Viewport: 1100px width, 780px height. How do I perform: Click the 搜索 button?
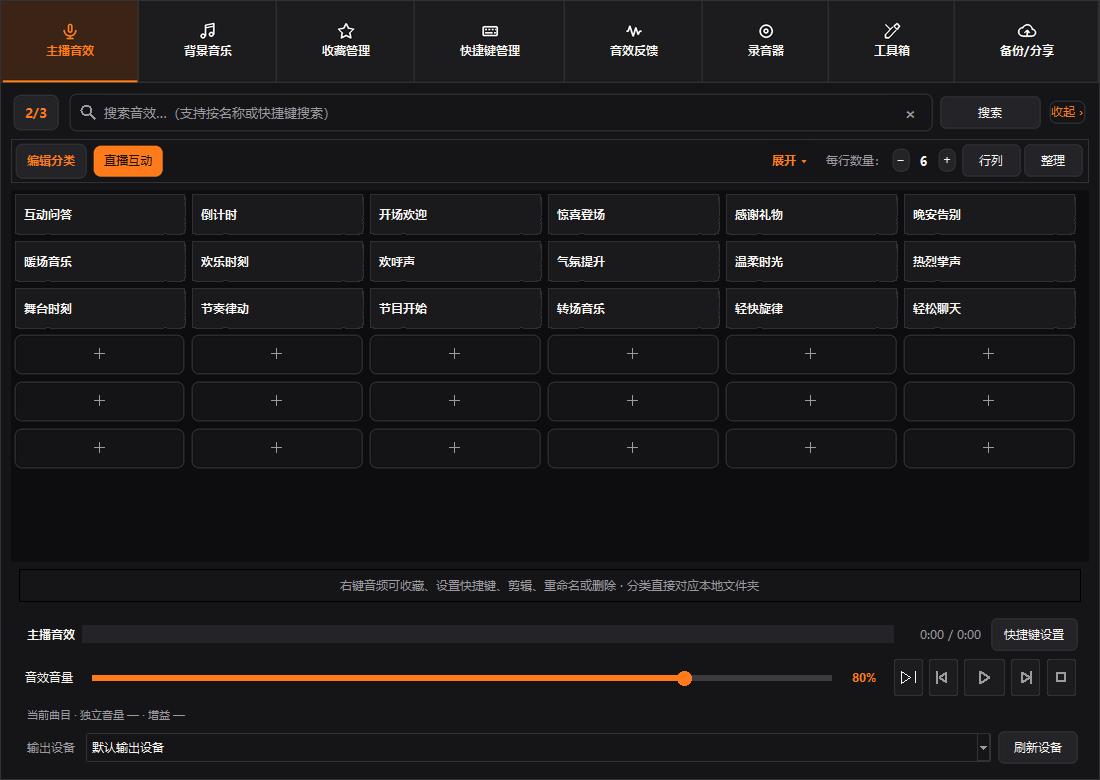[x=990, y=113]
